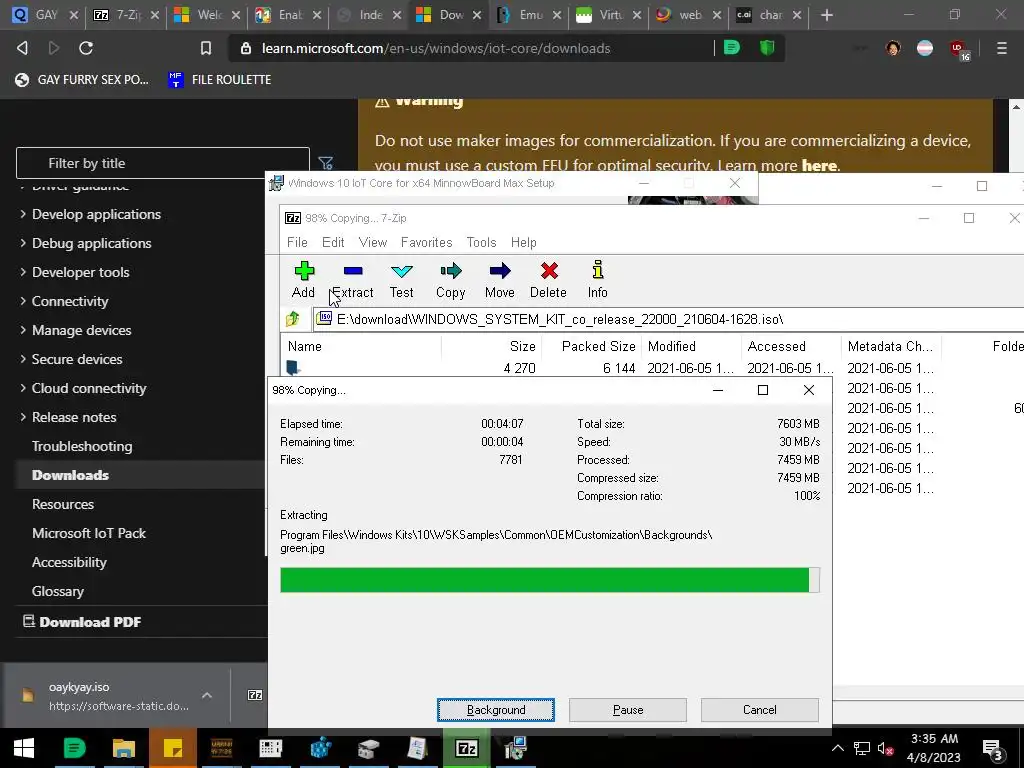Open the Tools menu in 7-Zip

point(481,242)
